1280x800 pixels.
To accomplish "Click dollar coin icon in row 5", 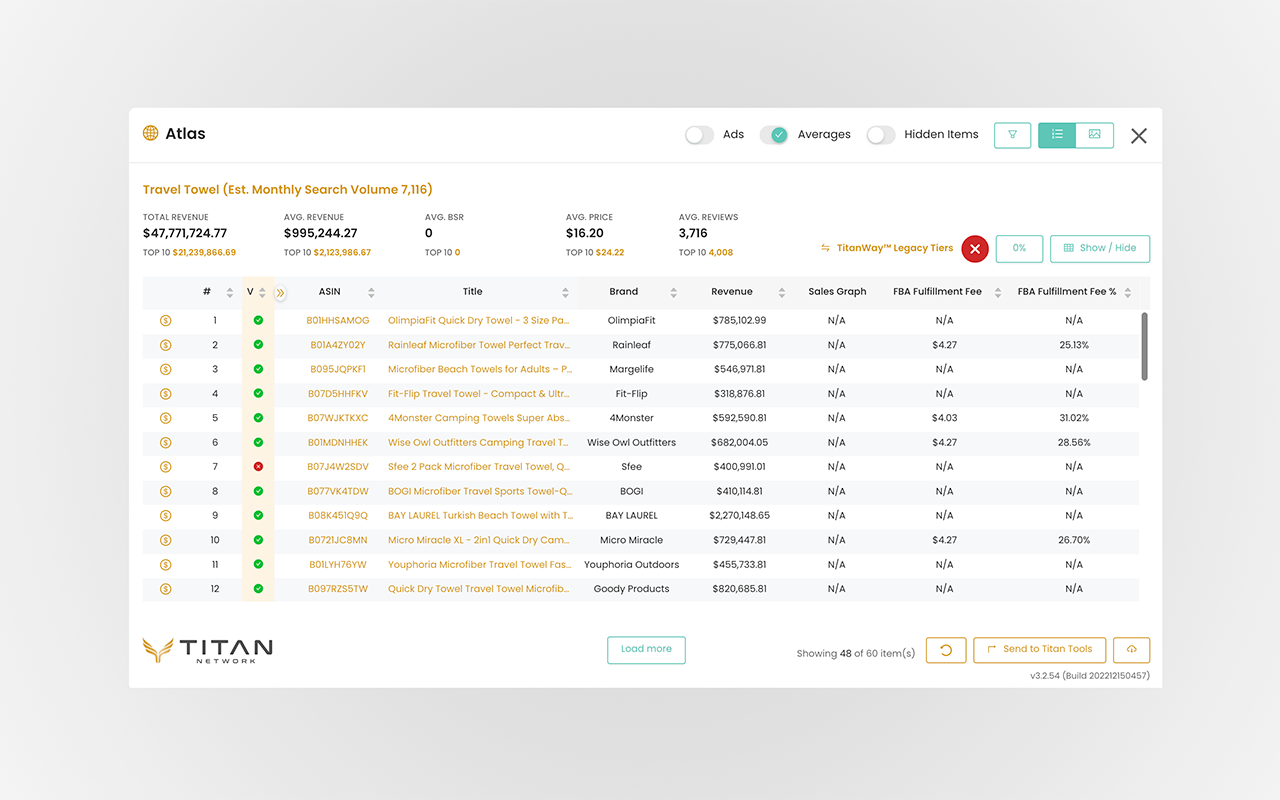I will [166, 418].
